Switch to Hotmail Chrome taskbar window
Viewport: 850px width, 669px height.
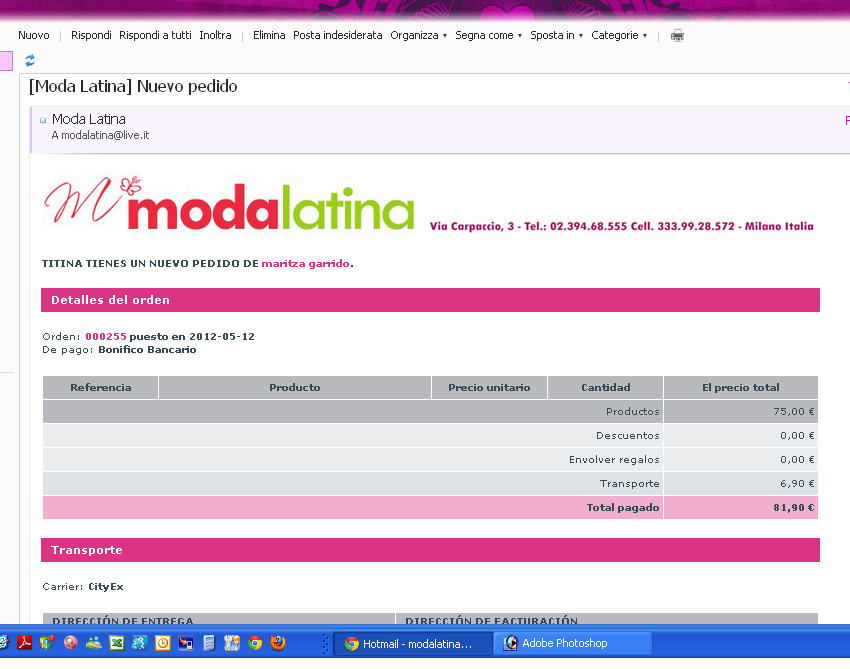pos(412,644)
